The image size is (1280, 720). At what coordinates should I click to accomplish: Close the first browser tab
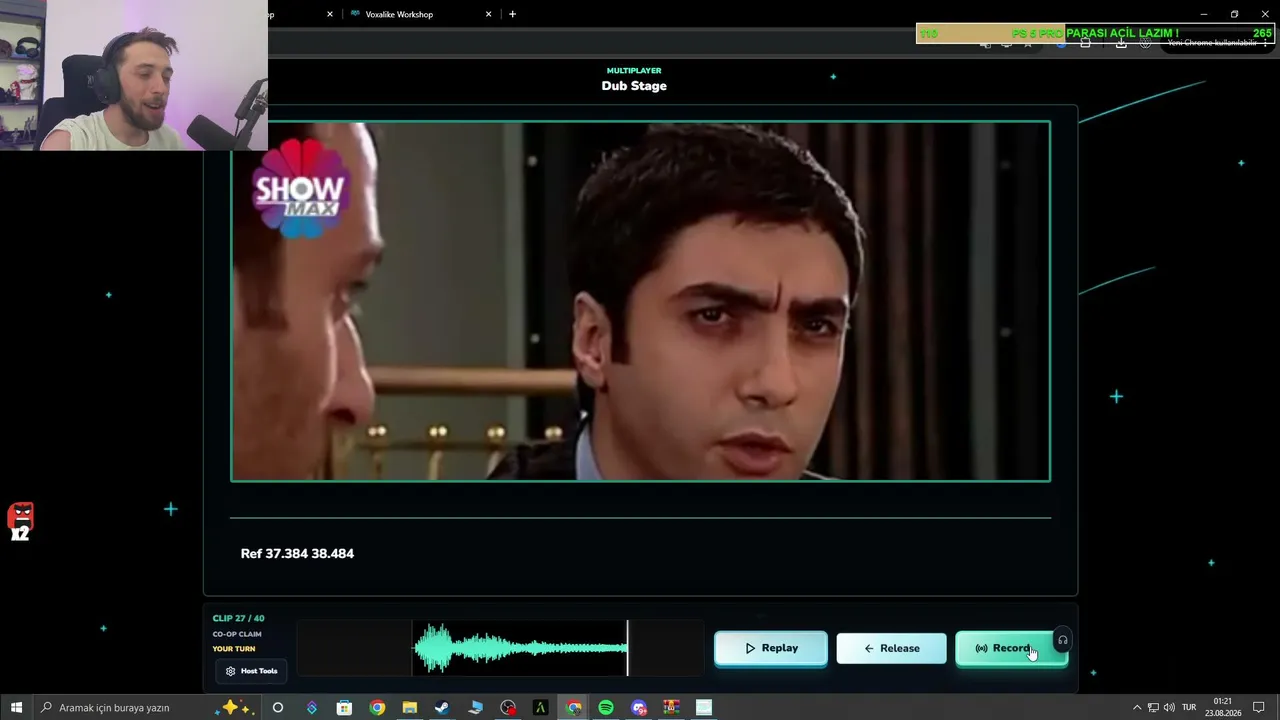point(330,14)
